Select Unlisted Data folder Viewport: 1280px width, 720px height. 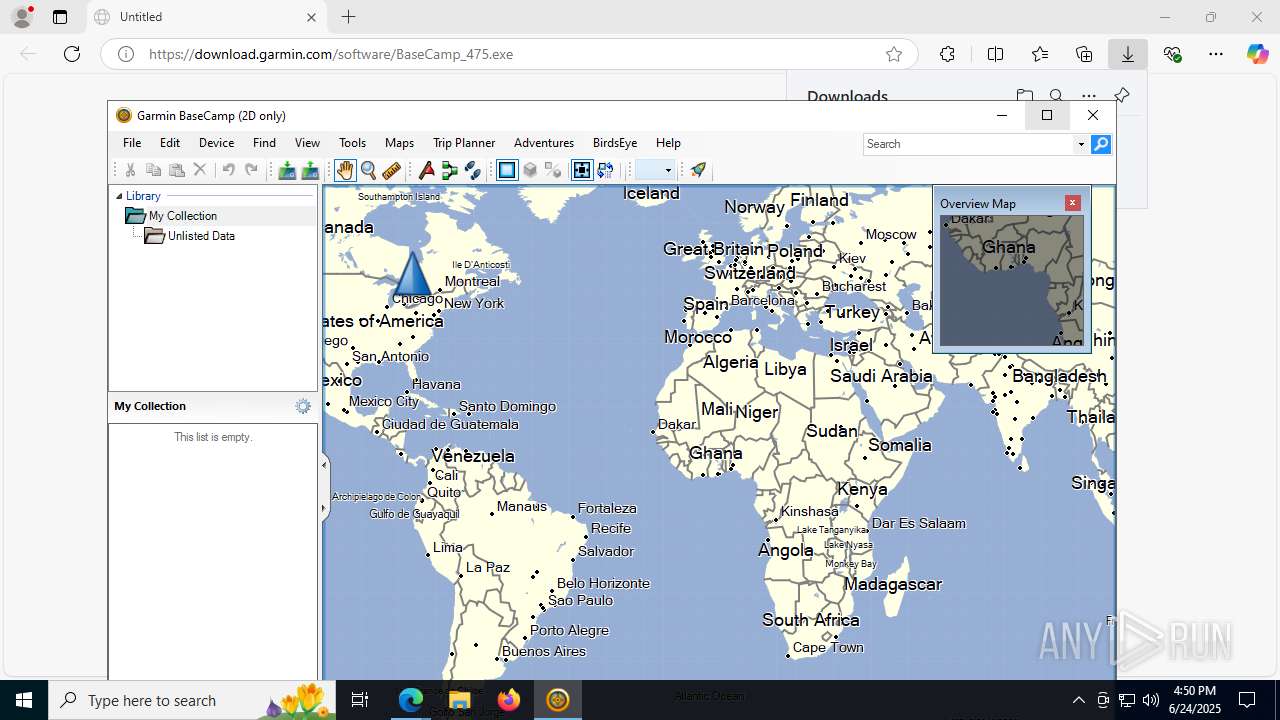point(201,236)
